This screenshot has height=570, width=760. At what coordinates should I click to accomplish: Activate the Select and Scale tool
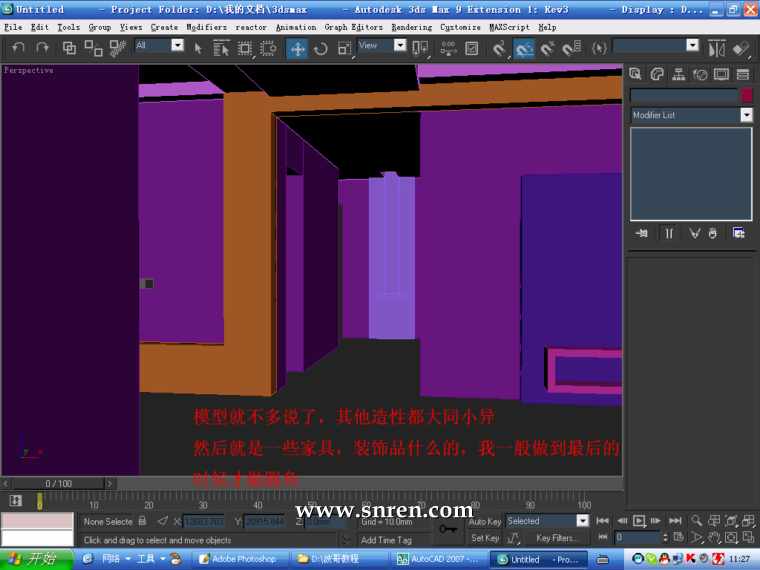pos(344,48)
